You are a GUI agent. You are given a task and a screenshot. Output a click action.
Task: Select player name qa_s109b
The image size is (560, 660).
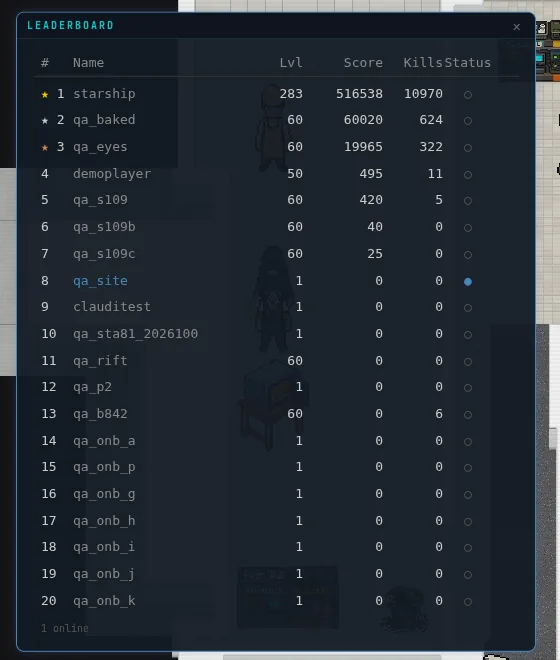pyautogui.click(x=104, y=227)
